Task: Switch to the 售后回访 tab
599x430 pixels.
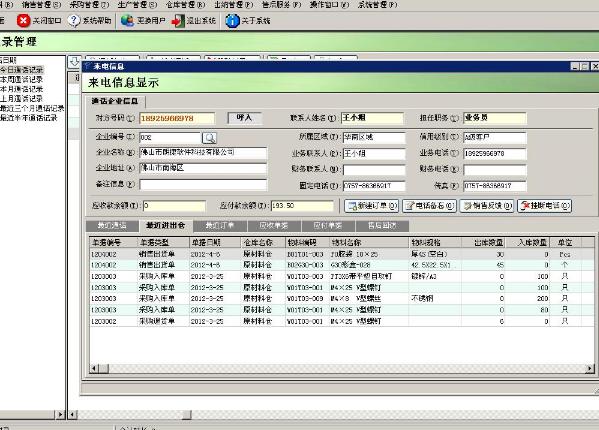Action: click(382, 226)
